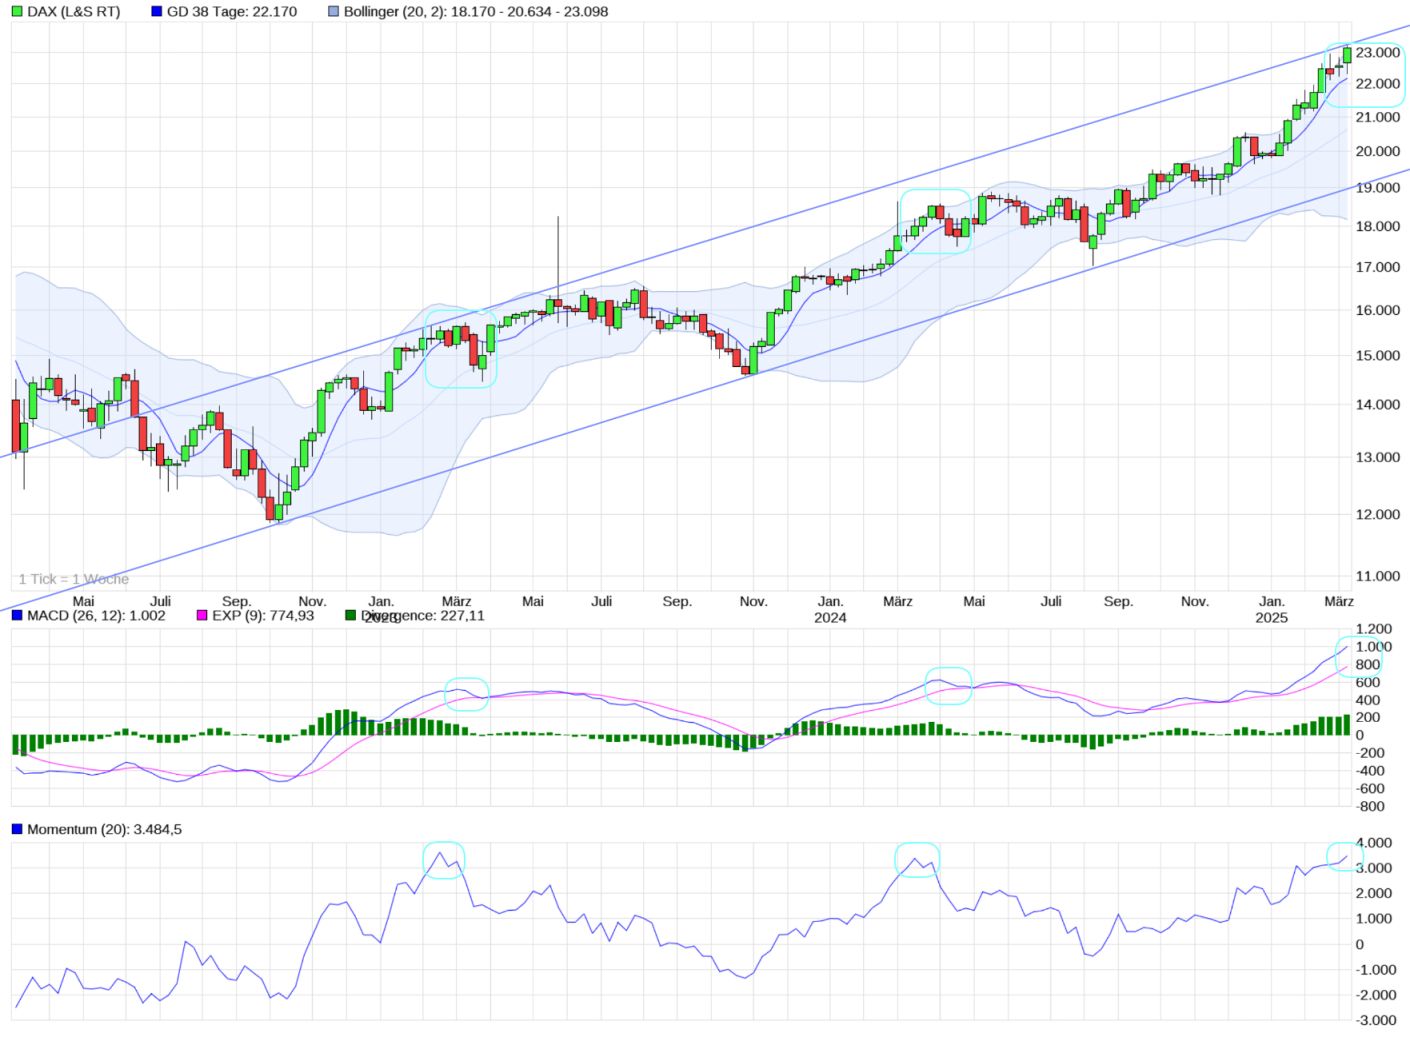Click the blue GD 38 Tage legend square

click(x=156, y=12)
